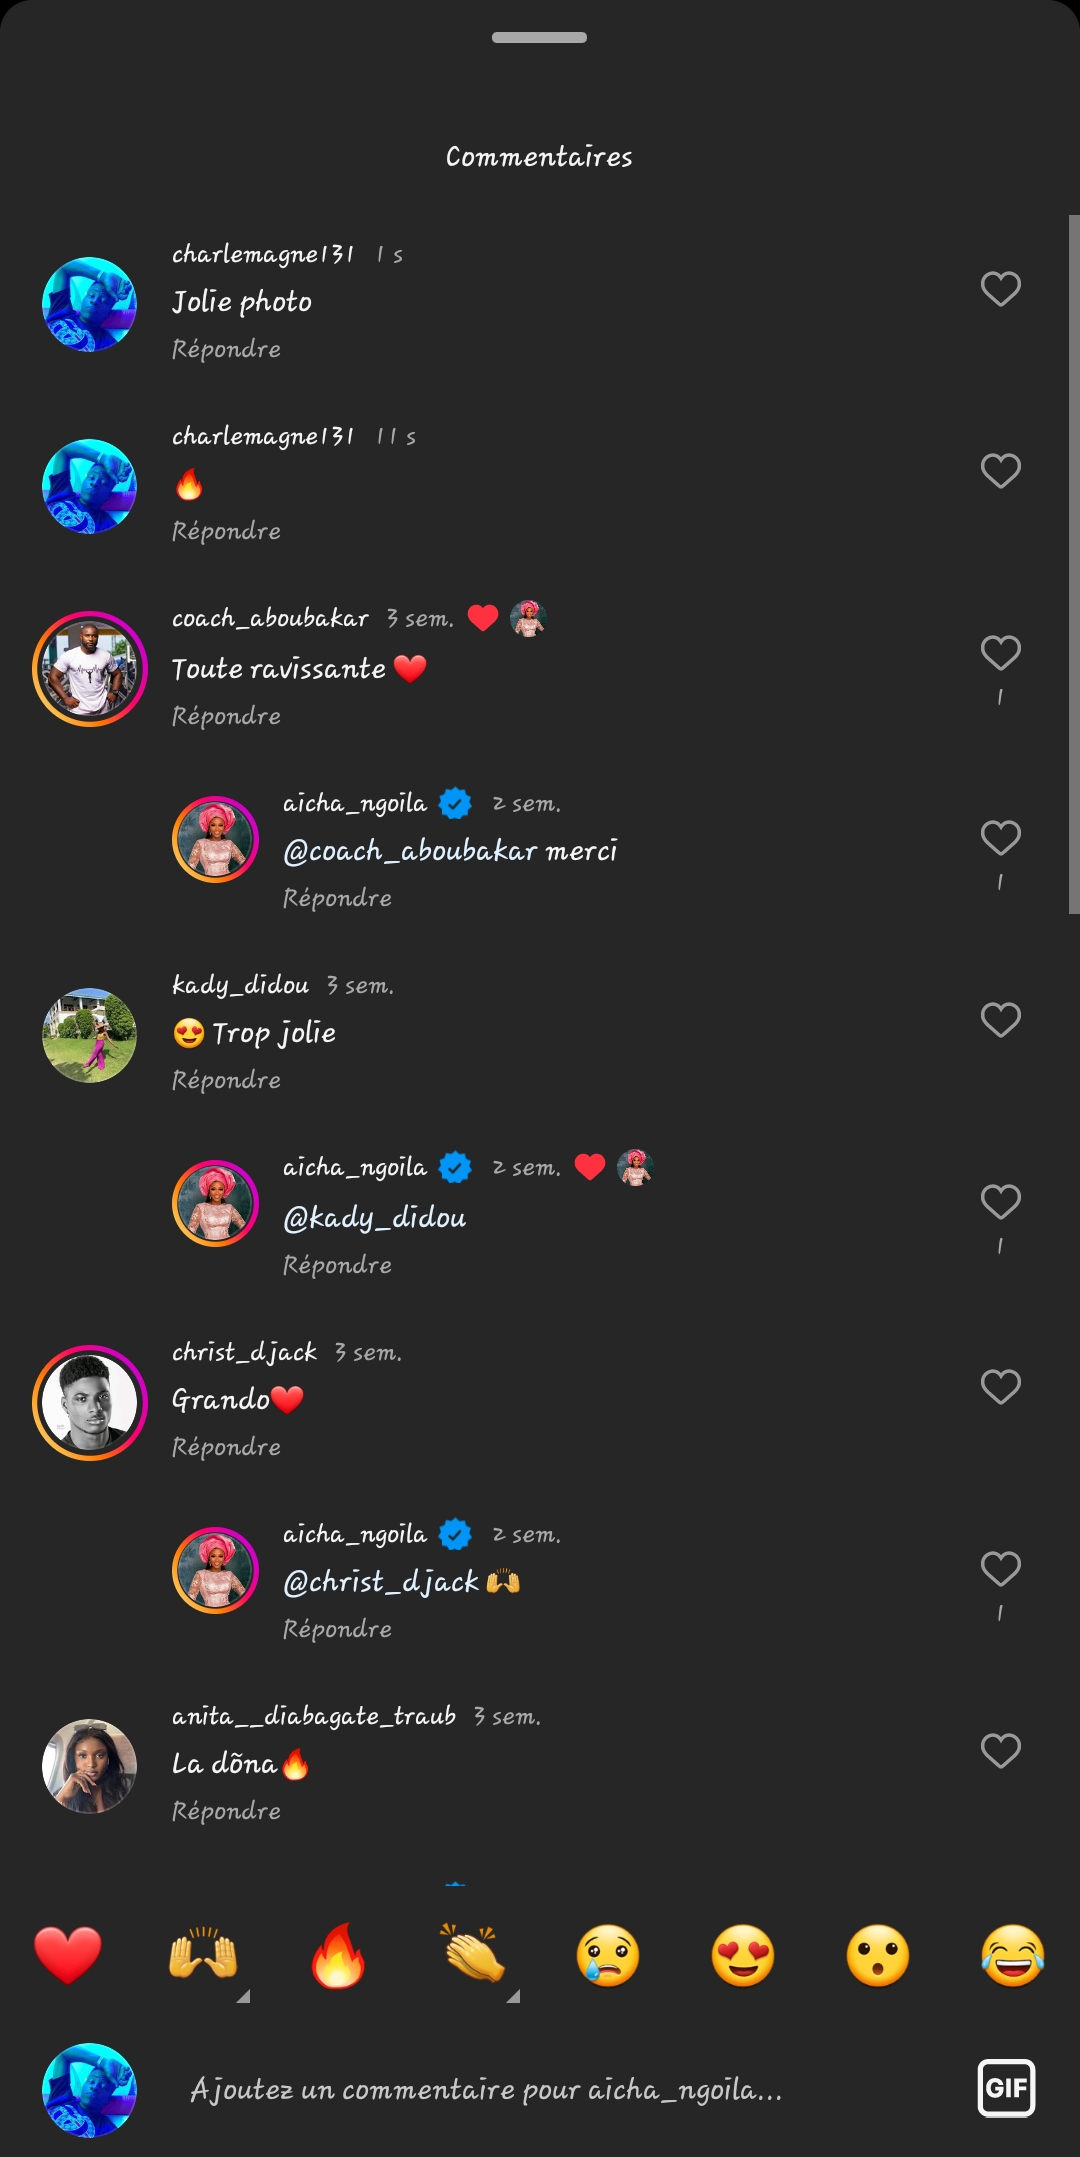Insert the raised hands quick emoji
This screenshot has width=1080, height=2157.
203,1955
